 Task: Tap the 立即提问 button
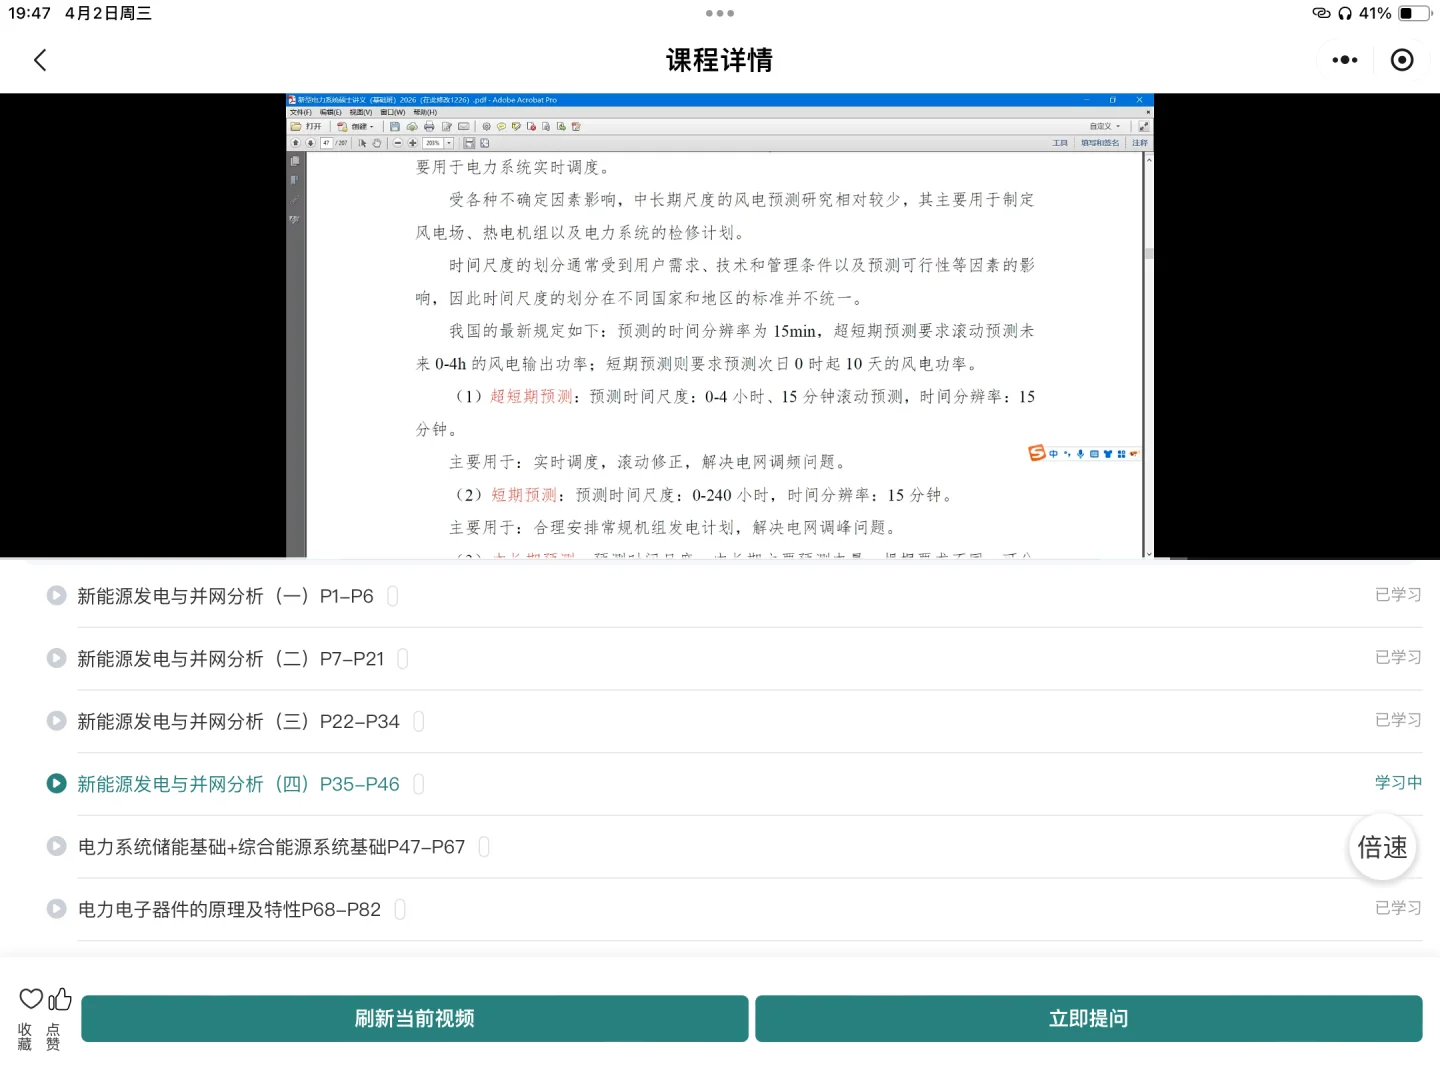coord(1088,1018)
